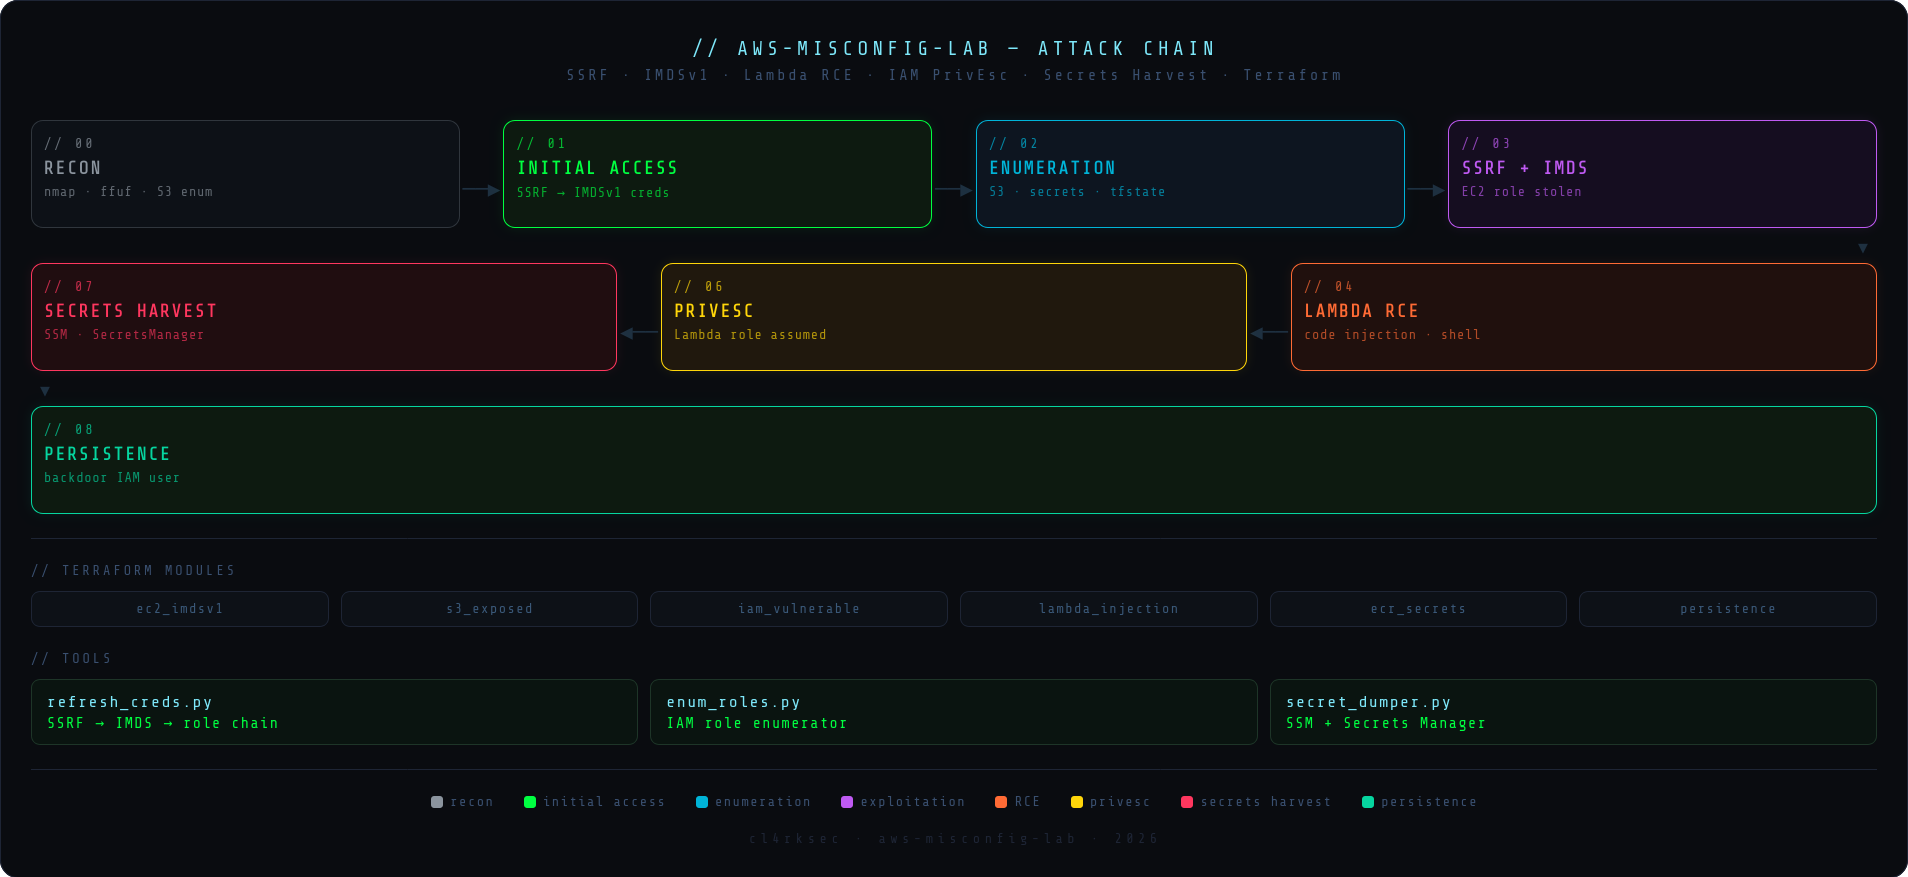Image resolution: width=1908 pixels, height=877 pixels.
Task: Click the down triangle below Secrets Harvest card
Action: (x=45, y=391)
